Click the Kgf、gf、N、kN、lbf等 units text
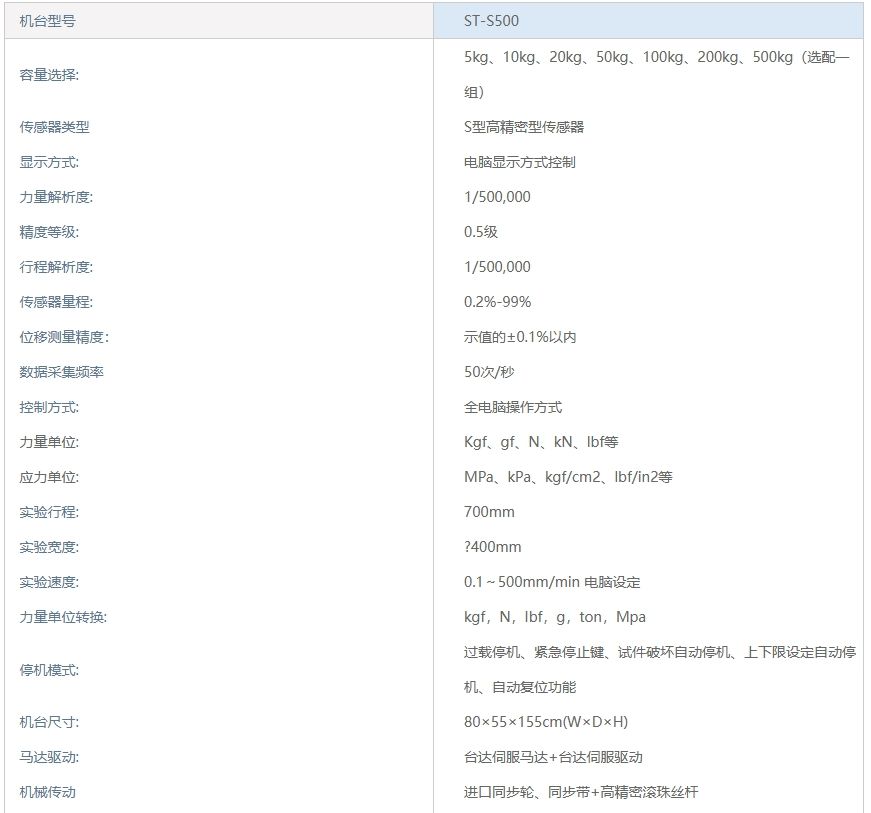Viewport: 871px width, 813px height. (541, 442)
